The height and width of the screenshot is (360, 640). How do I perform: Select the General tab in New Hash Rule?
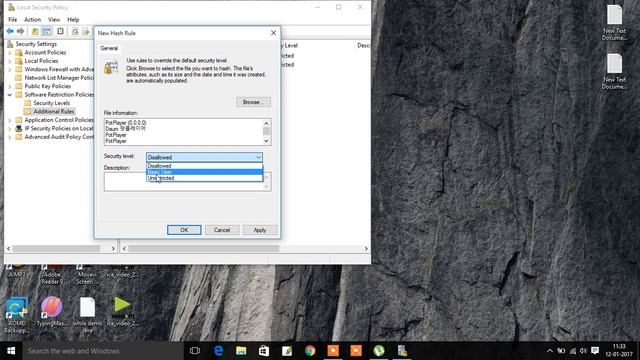109,48
